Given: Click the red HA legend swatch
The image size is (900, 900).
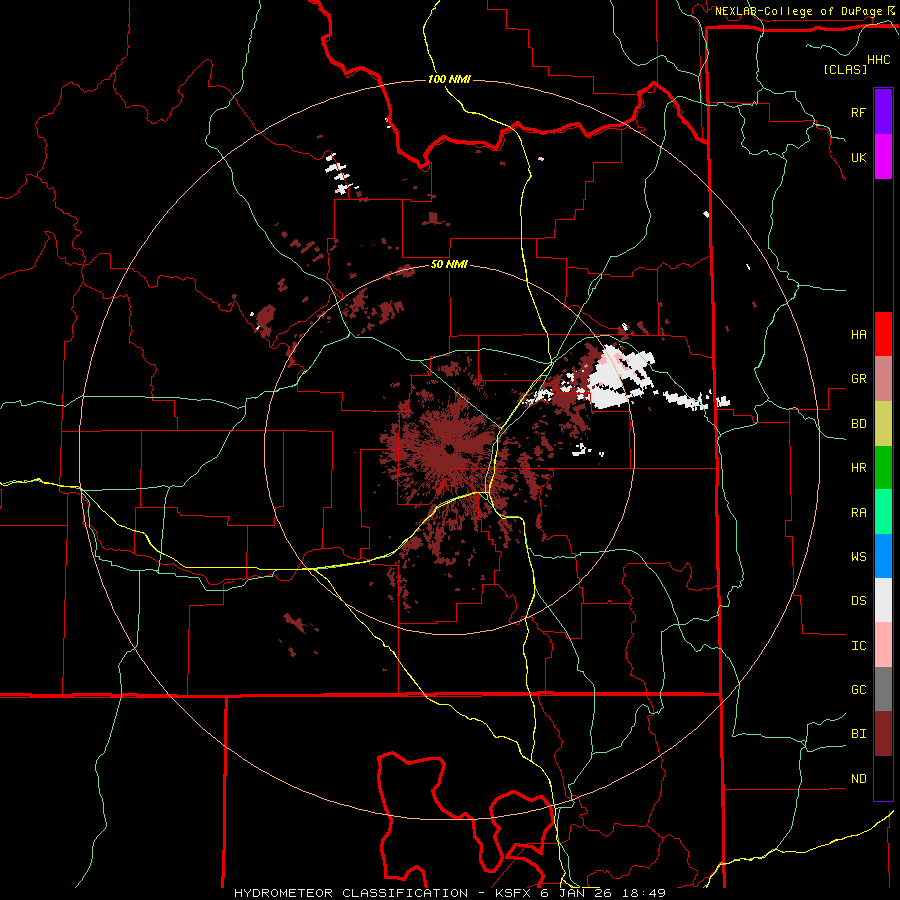Looking at the screenshot, I should [883, 334].
